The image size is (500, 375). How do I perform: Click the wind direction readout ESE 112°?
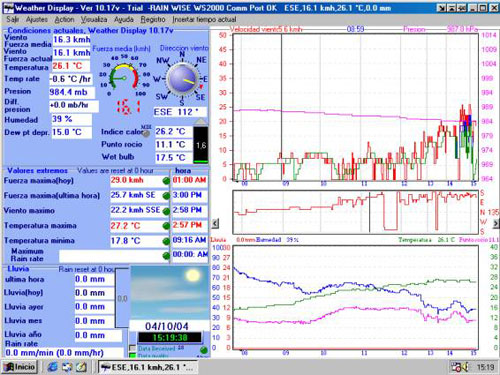[180, 112]
